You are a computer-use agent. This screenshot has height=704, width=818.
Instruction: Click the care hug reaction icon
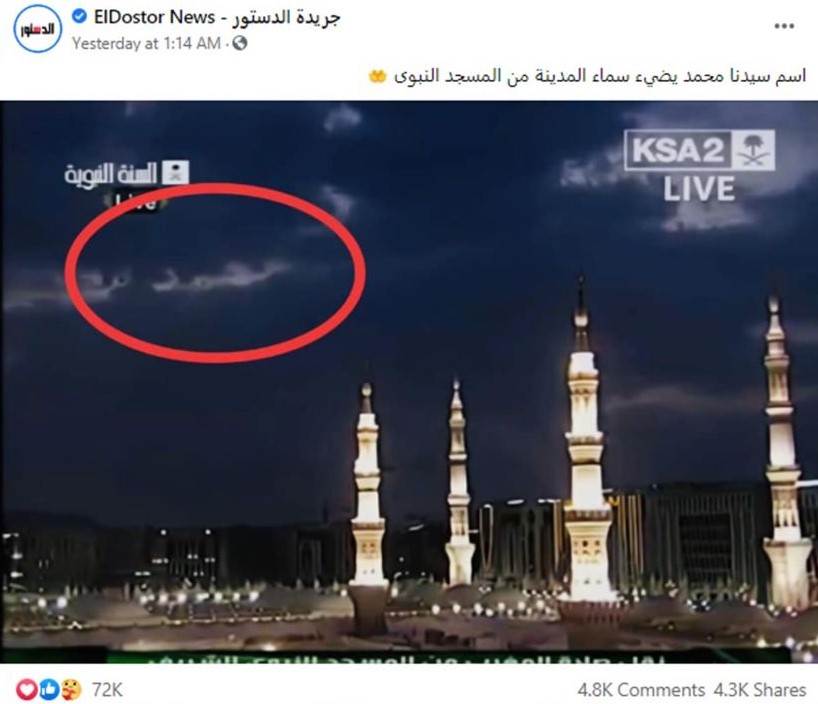coord(70,690)
